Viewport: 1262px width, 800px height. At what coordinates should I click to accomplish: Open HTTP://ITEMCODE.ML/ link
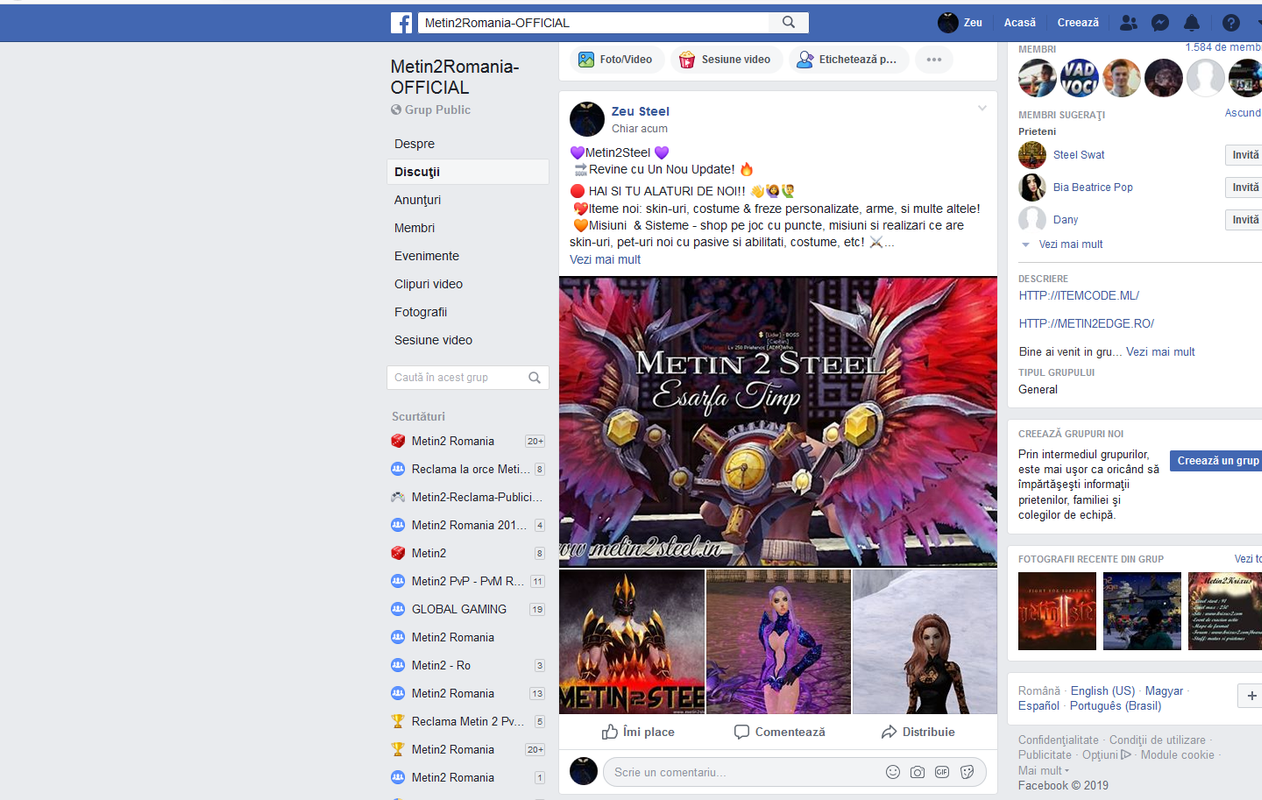pos(1079,296)
